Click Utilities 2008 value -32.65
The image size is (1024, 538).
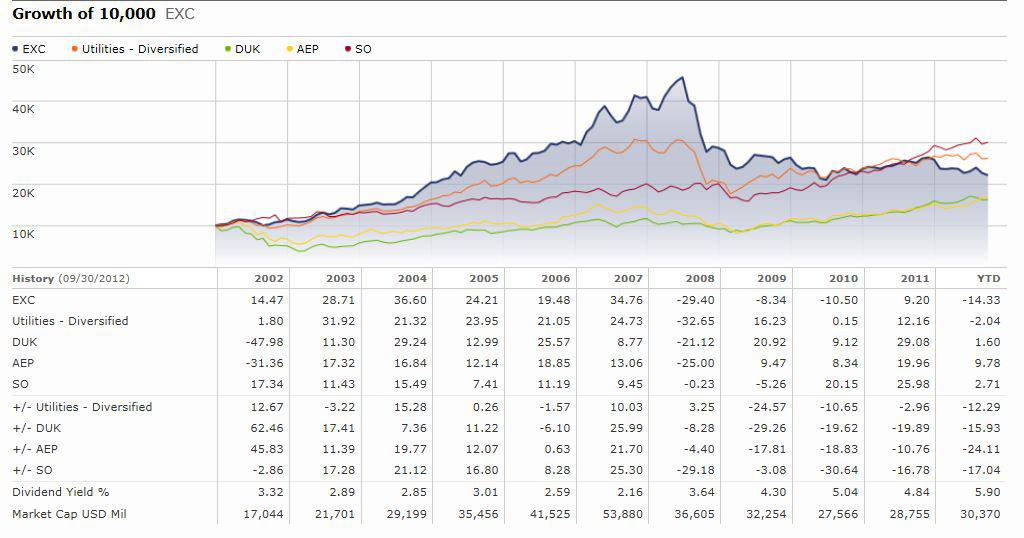coord(695,321)
